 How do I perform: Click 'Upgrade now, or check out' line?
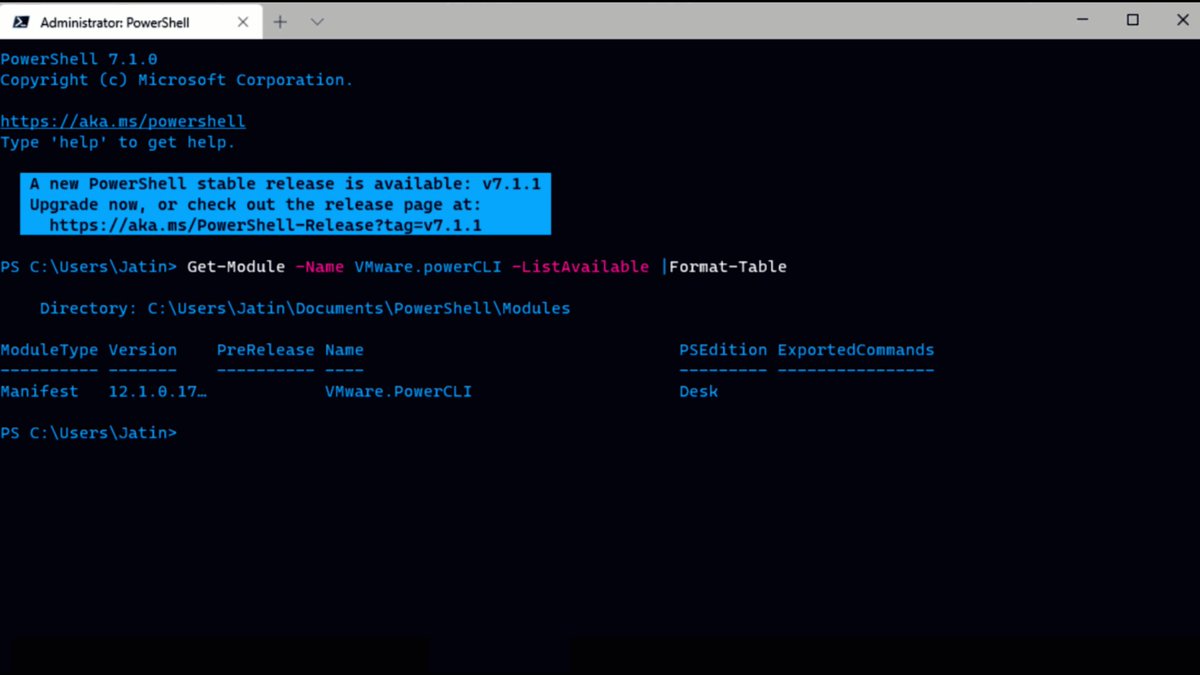(255, 205)
